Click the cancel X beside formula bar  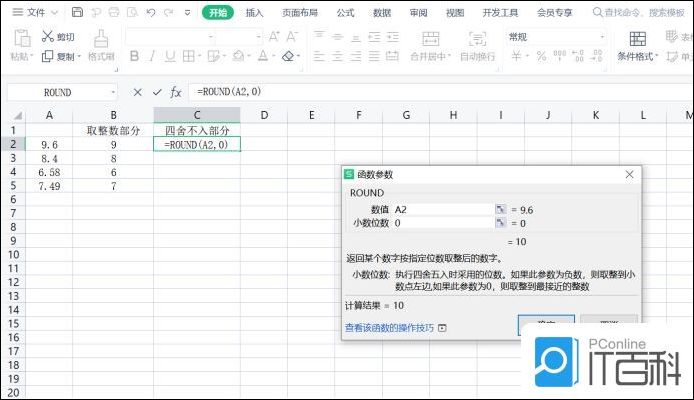click(138, 92)
